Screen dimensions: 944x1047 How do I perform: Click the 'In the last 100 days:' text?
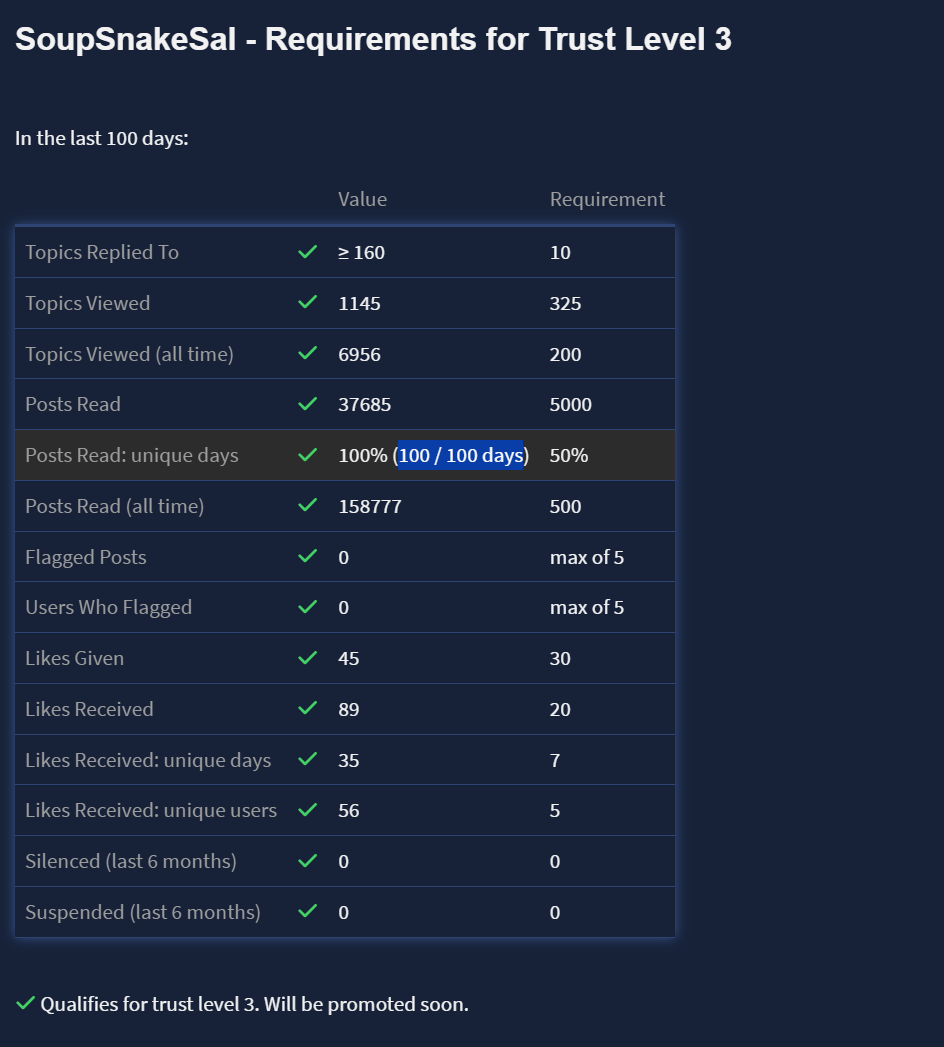click(x=102, y=138)
